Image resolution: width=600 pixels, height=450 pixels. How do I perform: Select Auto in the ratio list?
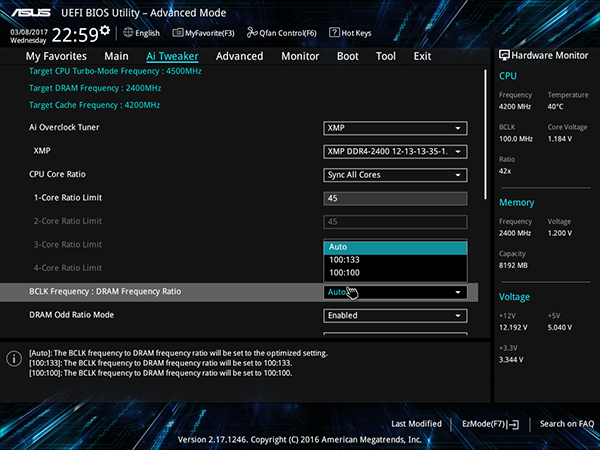[x=395, y=247]
